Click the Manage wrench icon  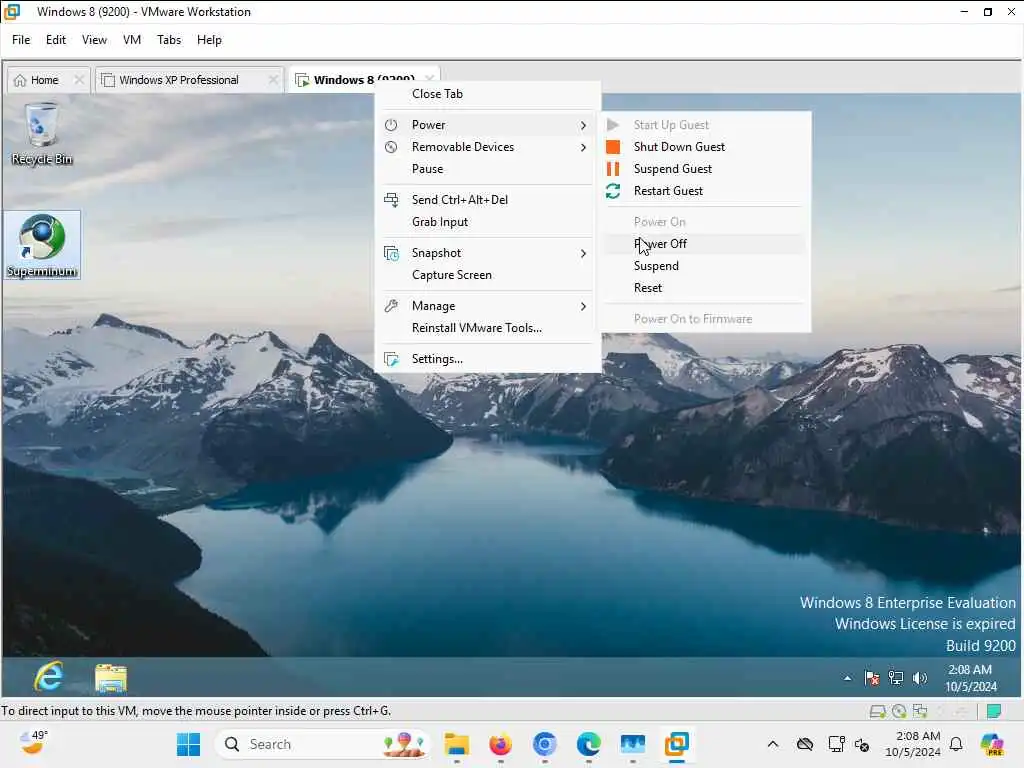(391, 306)
